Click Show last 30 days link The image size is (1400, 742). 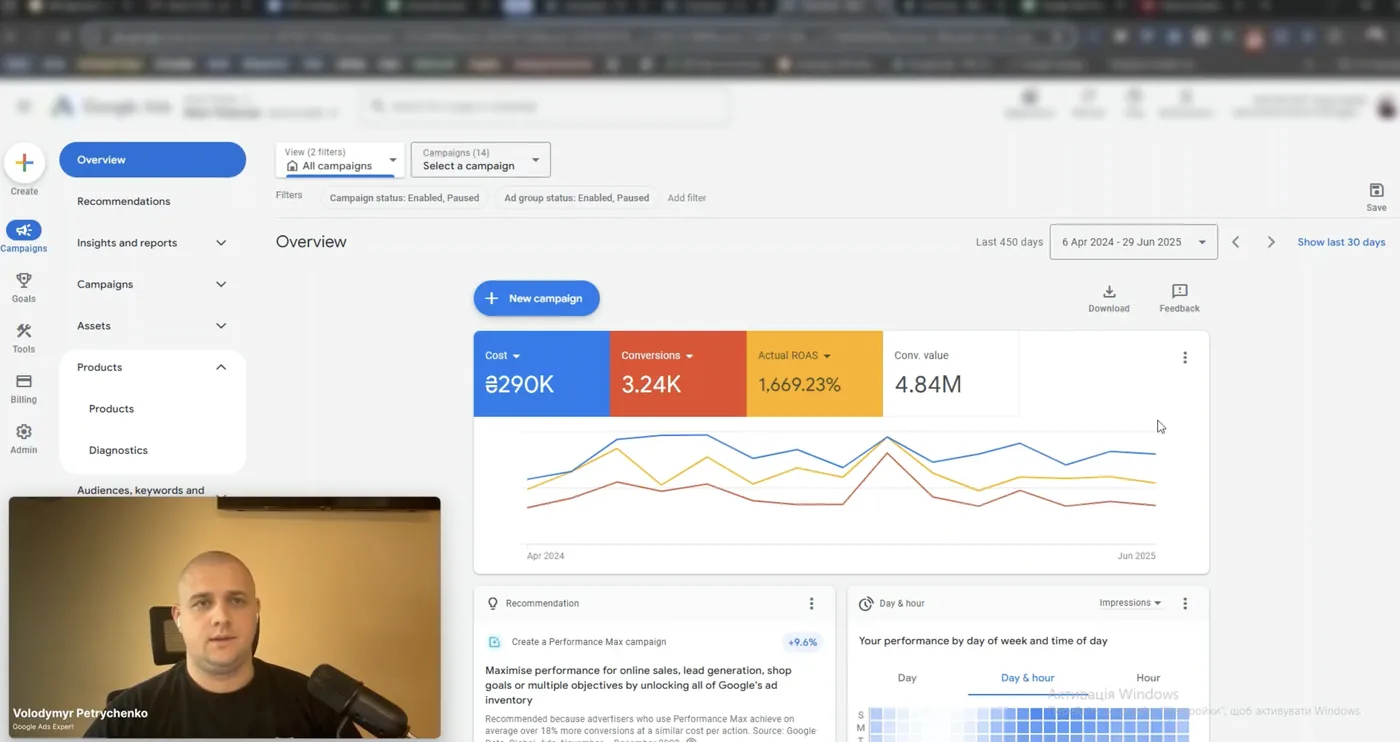(1341, 242)
